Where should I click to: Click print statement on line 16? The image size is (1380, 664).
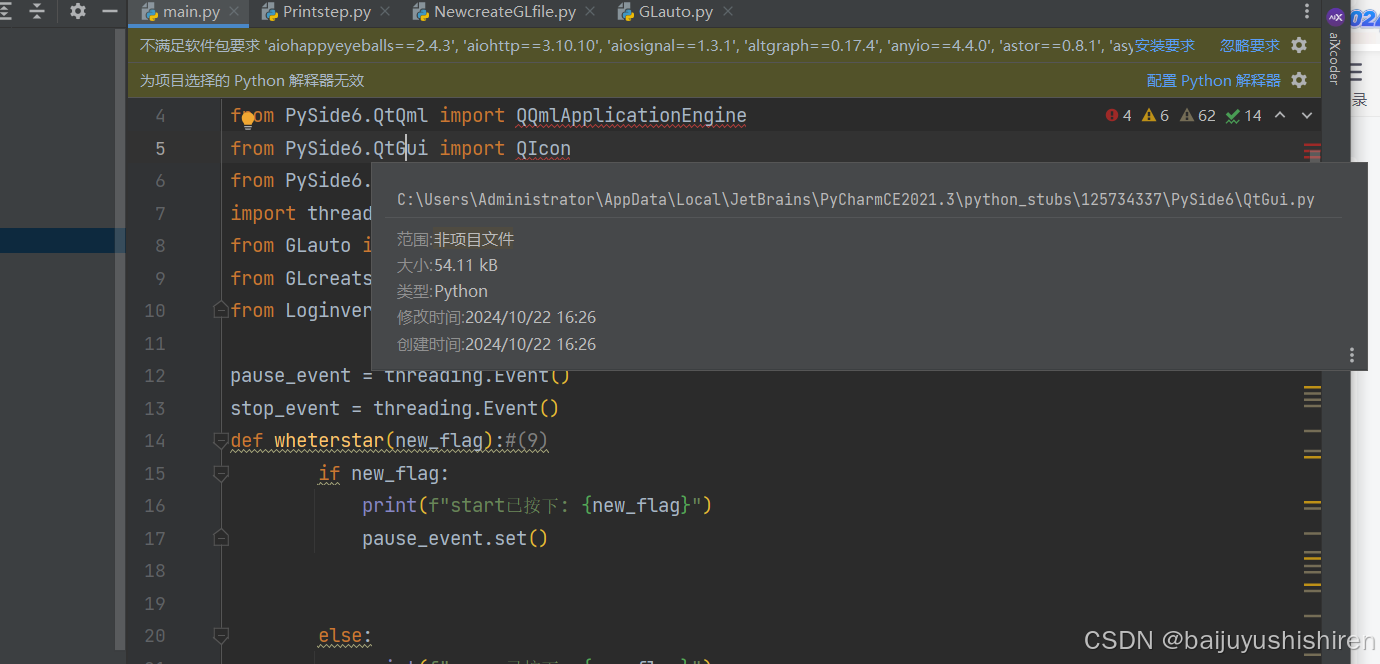coord(537,506)
